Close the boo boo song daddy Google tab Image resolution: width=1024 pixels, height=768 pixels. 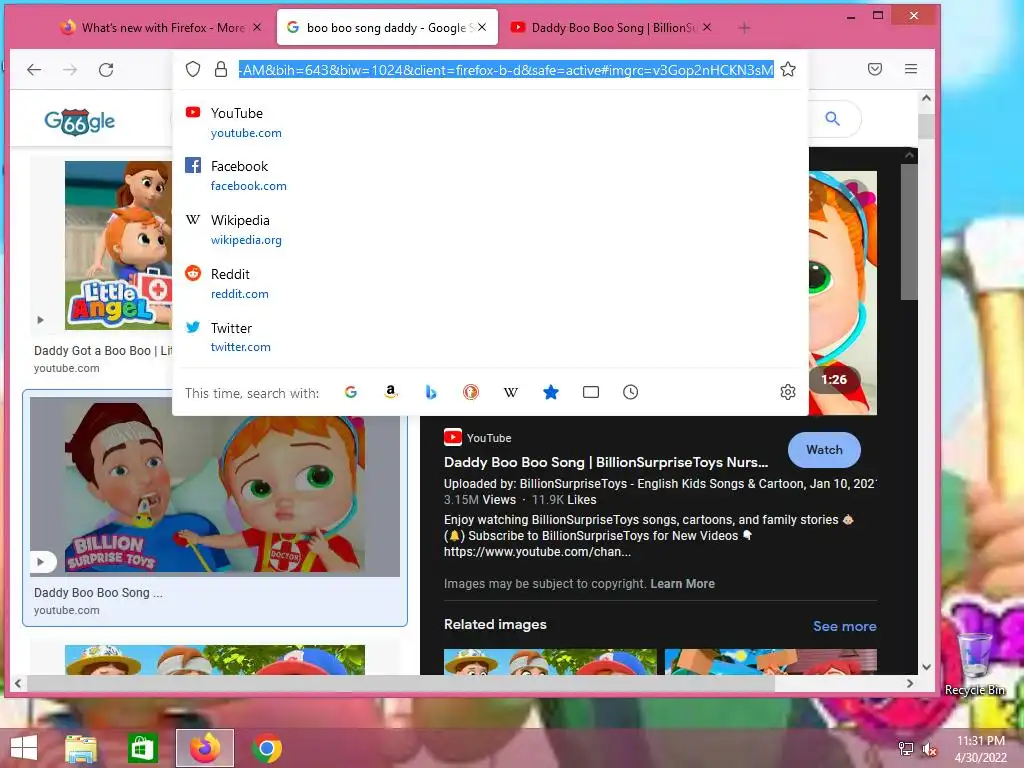(482, 27)
